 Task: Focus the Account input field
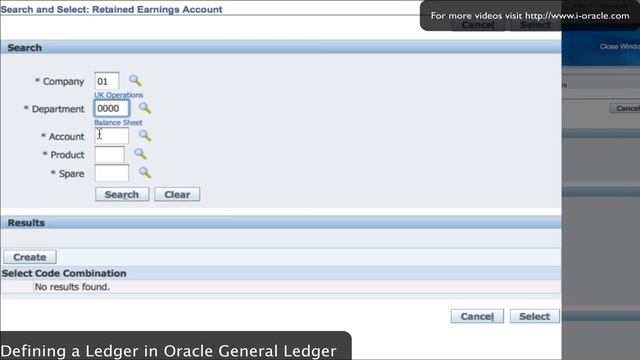(112, 136)
